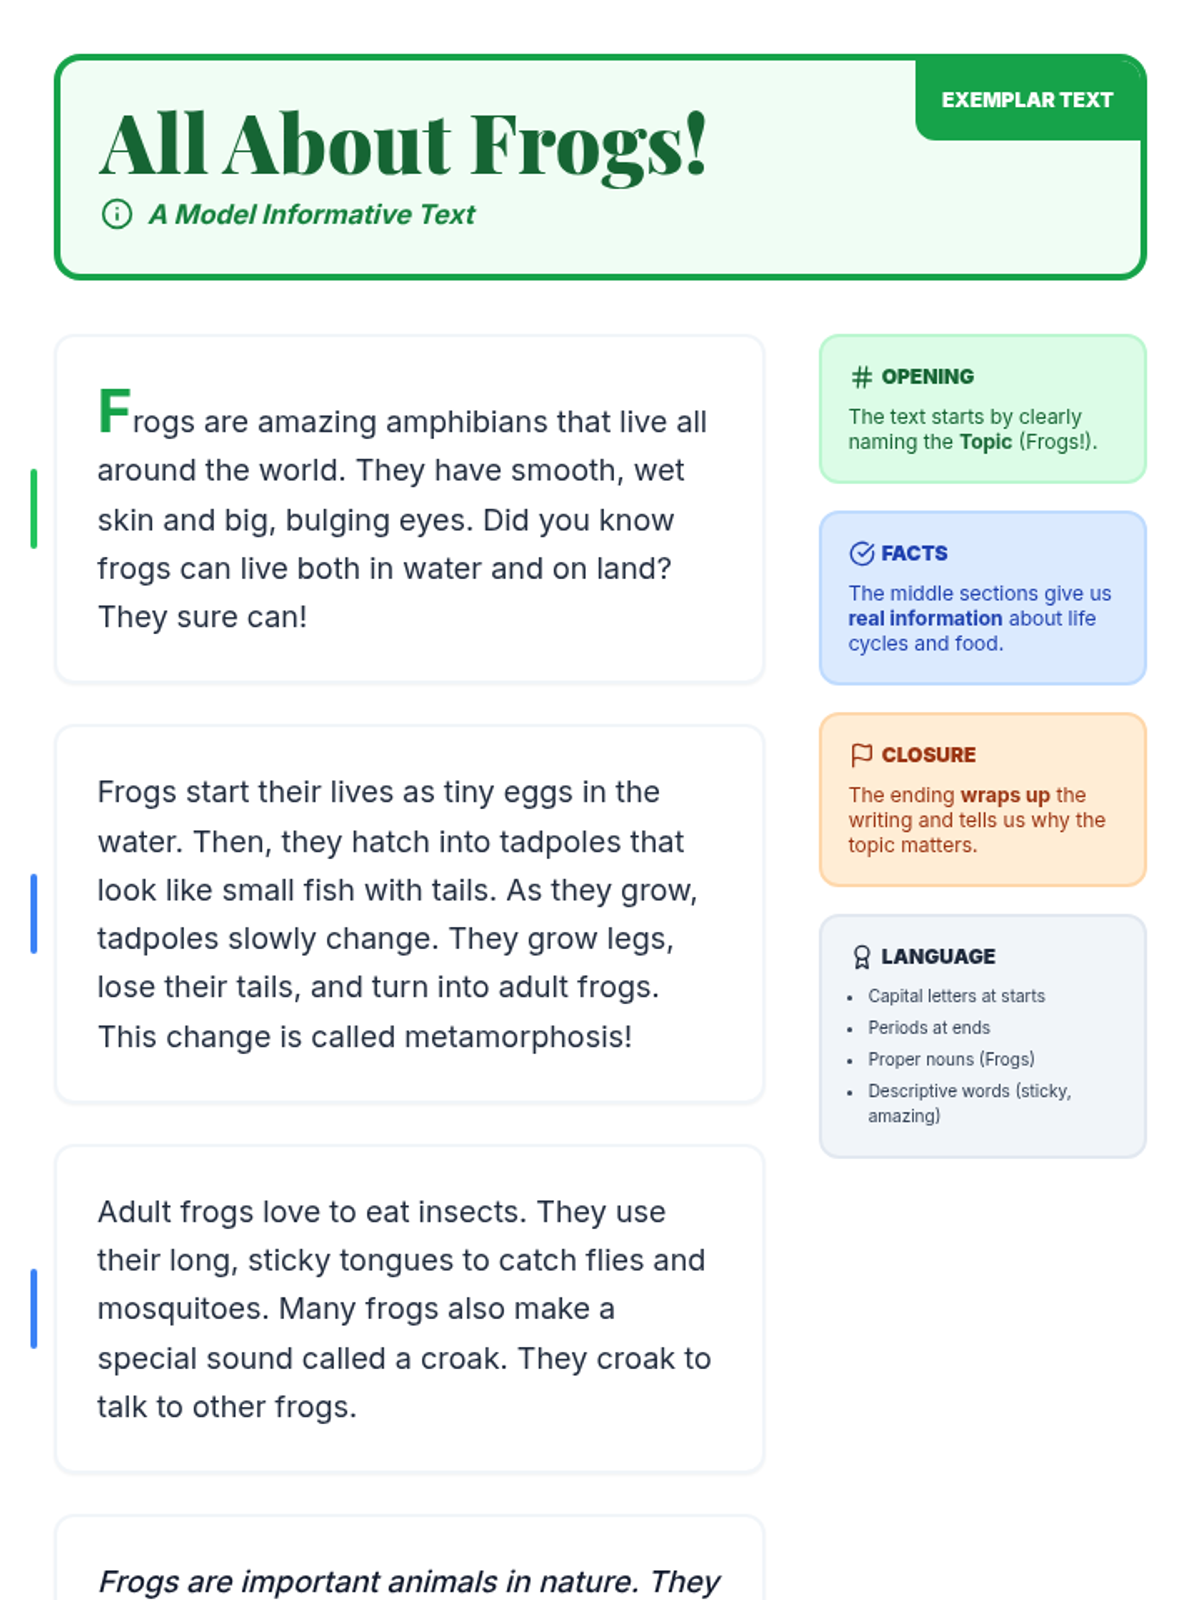Click the hash icon next to OPENING
The image size is (1200, 1600).
tap(861, 377)
